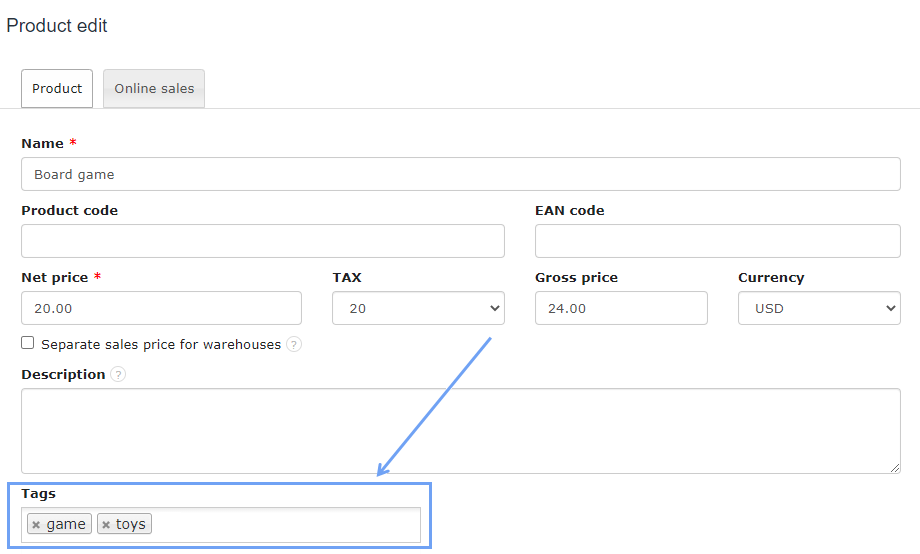Click the 'Separate sales price for warehouses' label
Screen dimensions: 920x554
point(161,344)
